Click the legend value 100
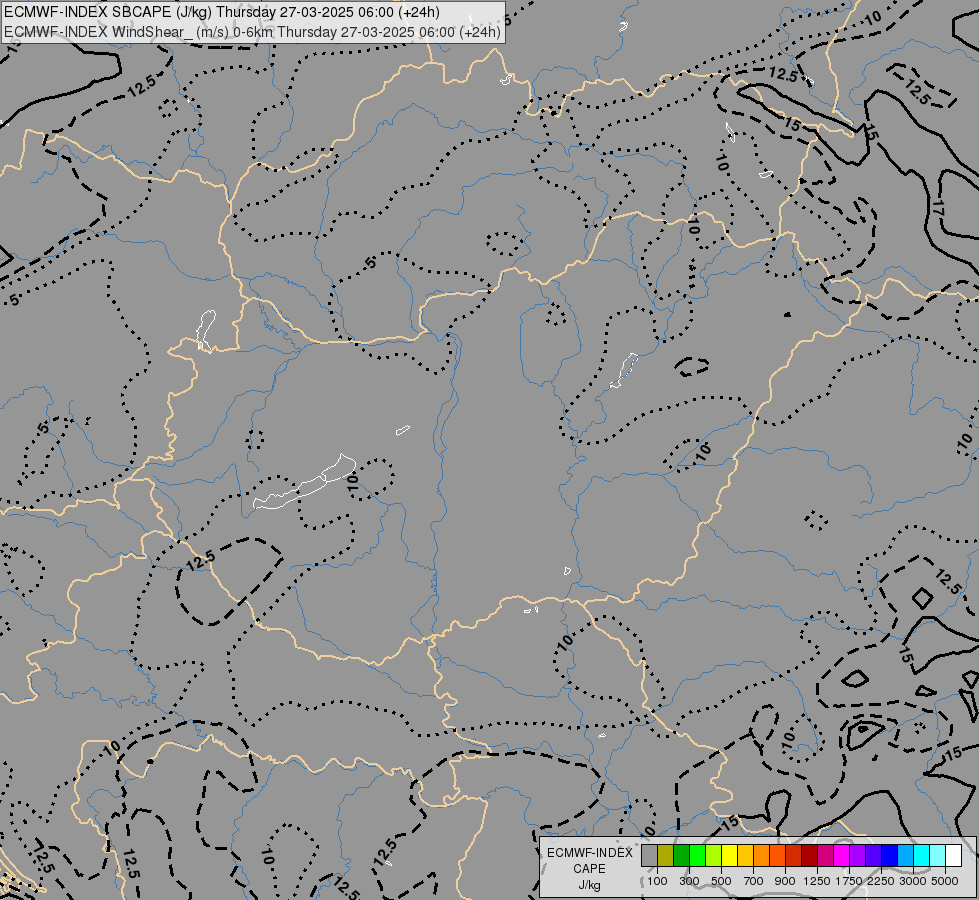The image size is (979, 900). 657,881
